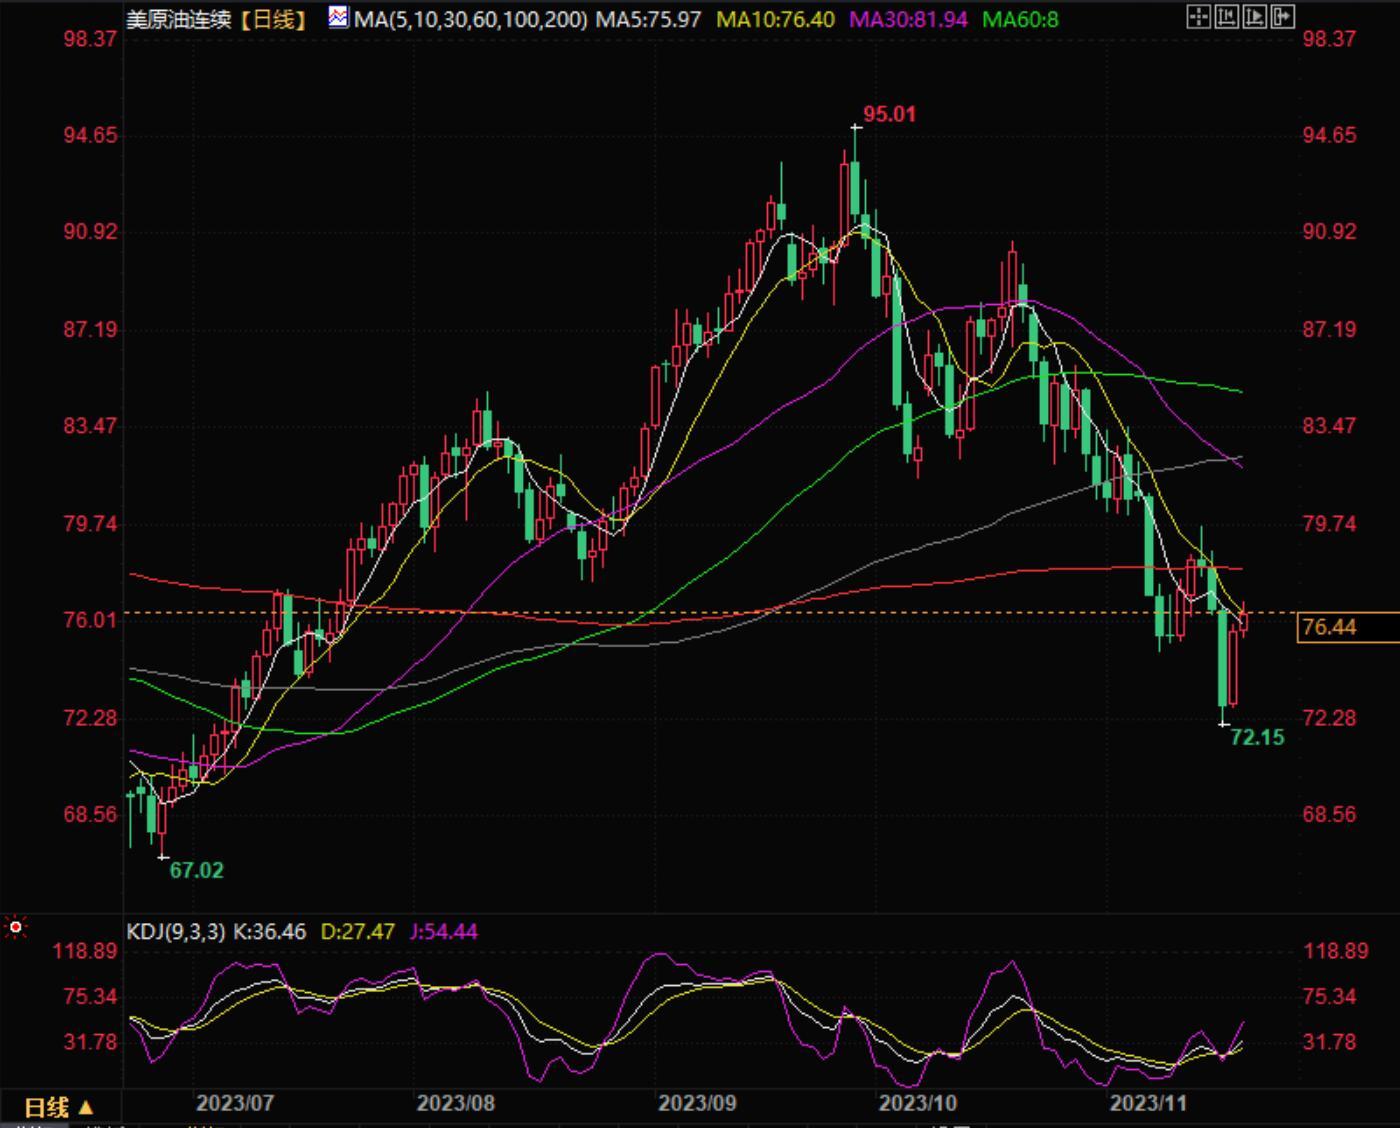Viewport: 1400px width, 1128px height.
Task: Click the MA indicator chart icon
Action: 338,18
